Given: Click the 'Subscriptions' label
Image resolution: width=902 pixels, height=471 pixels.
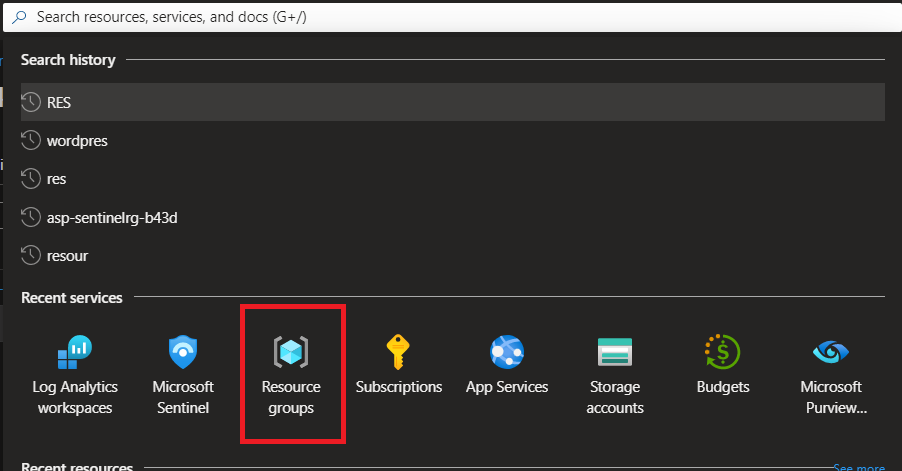Looking at the screenshot, I should tap(399, 387).
